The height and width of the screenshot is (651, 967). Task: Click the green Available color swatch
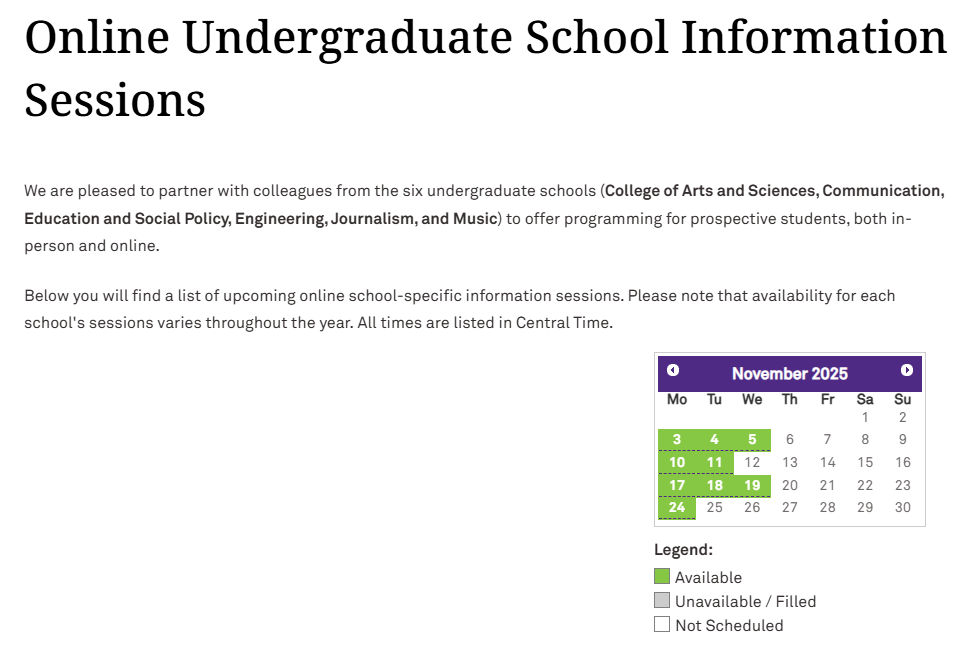(661, 576)
